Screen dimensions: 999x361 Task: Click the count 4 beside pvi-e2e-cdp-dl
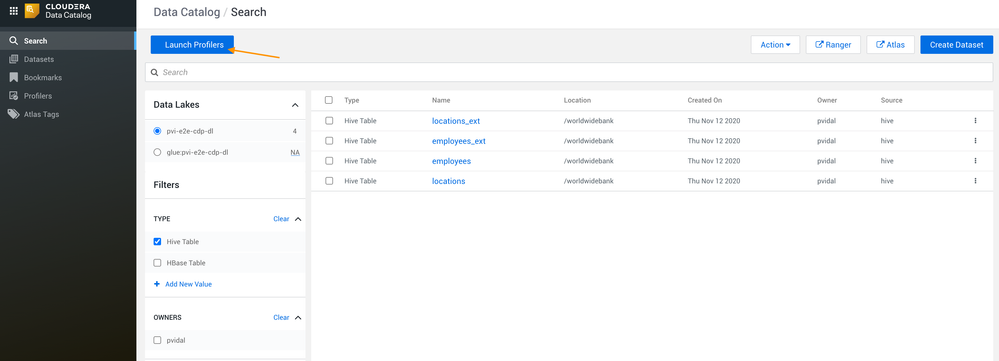295,131
